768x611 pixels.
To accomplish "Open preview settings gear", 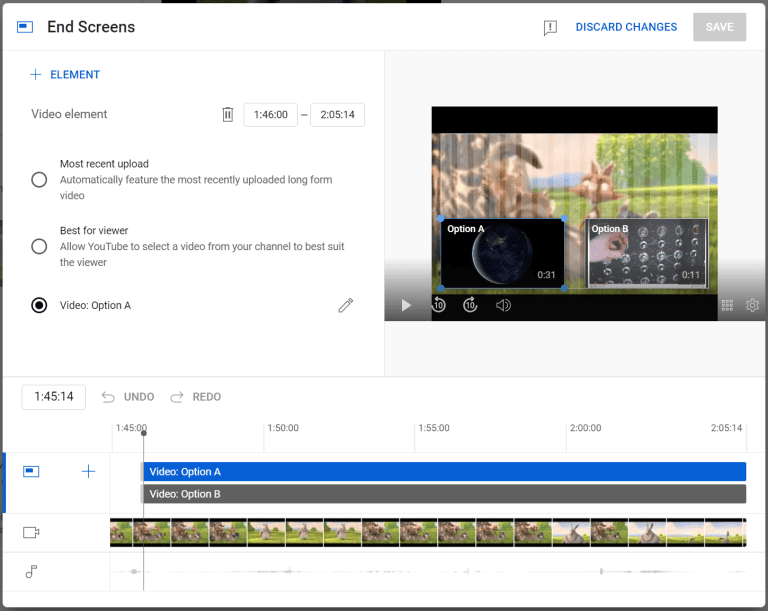I will [x=752, y=305].
